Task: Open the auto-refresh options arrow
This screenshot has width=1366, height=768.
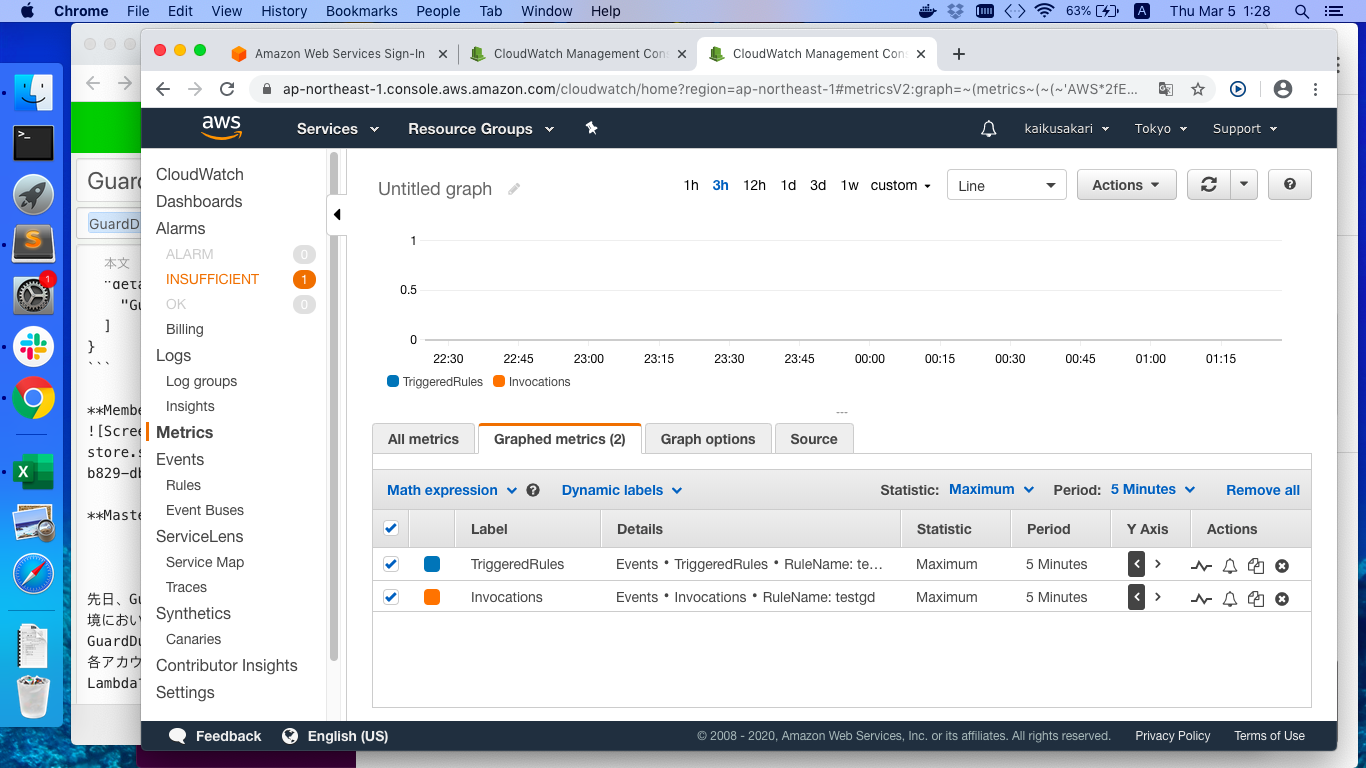Action: [x=1243, y=185]
